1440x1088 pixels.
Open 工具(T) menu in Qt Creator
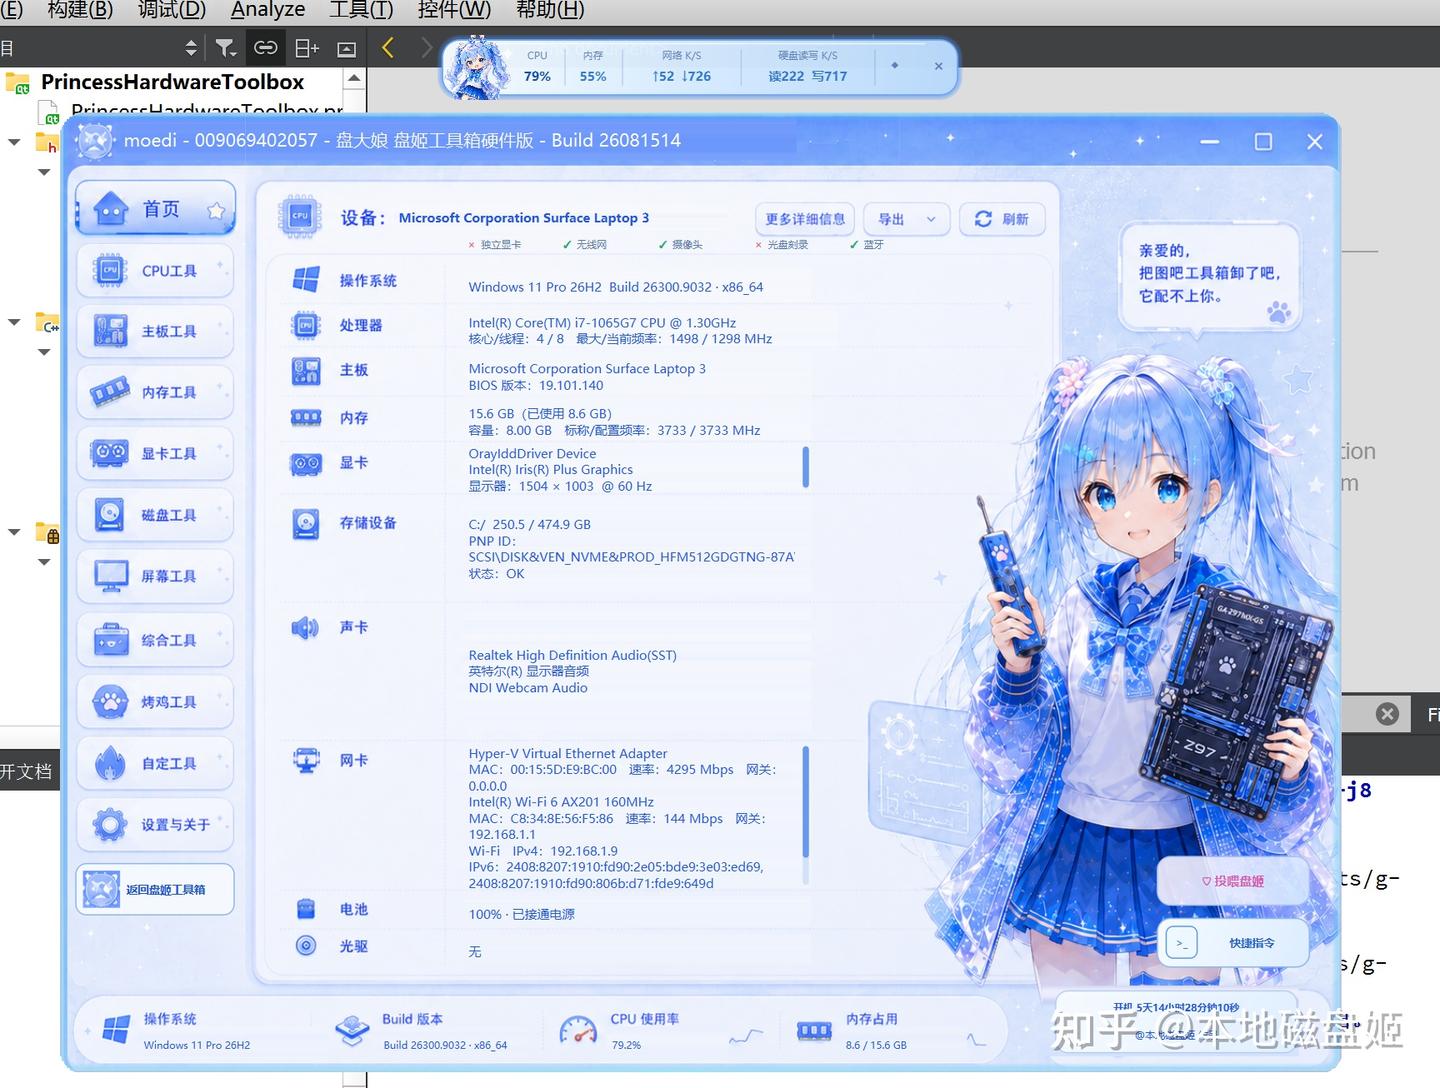[x=361, y=10]
